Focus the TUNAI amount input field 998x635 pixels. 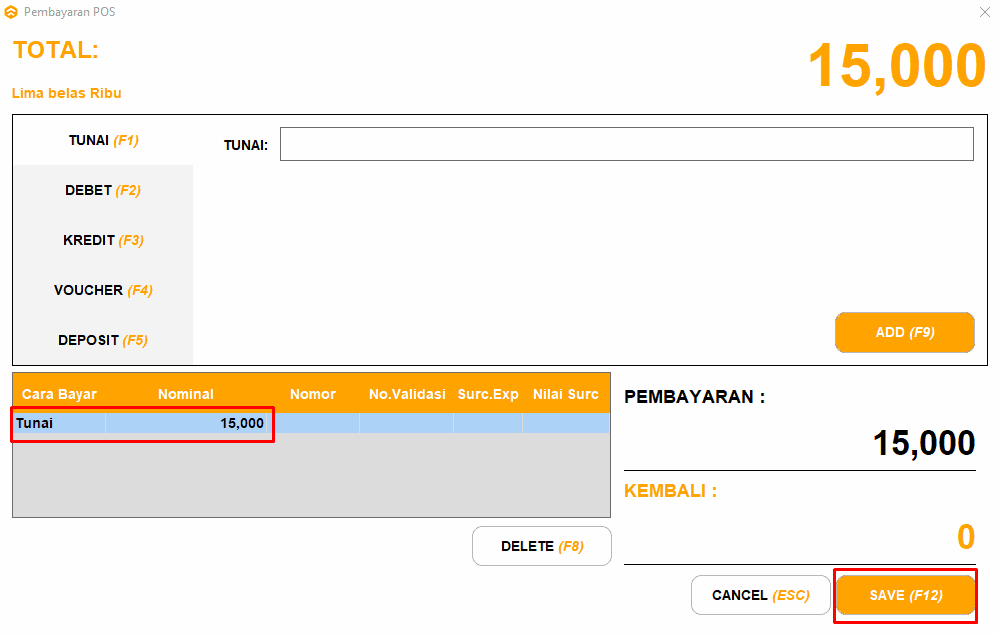tap(626, 144)
